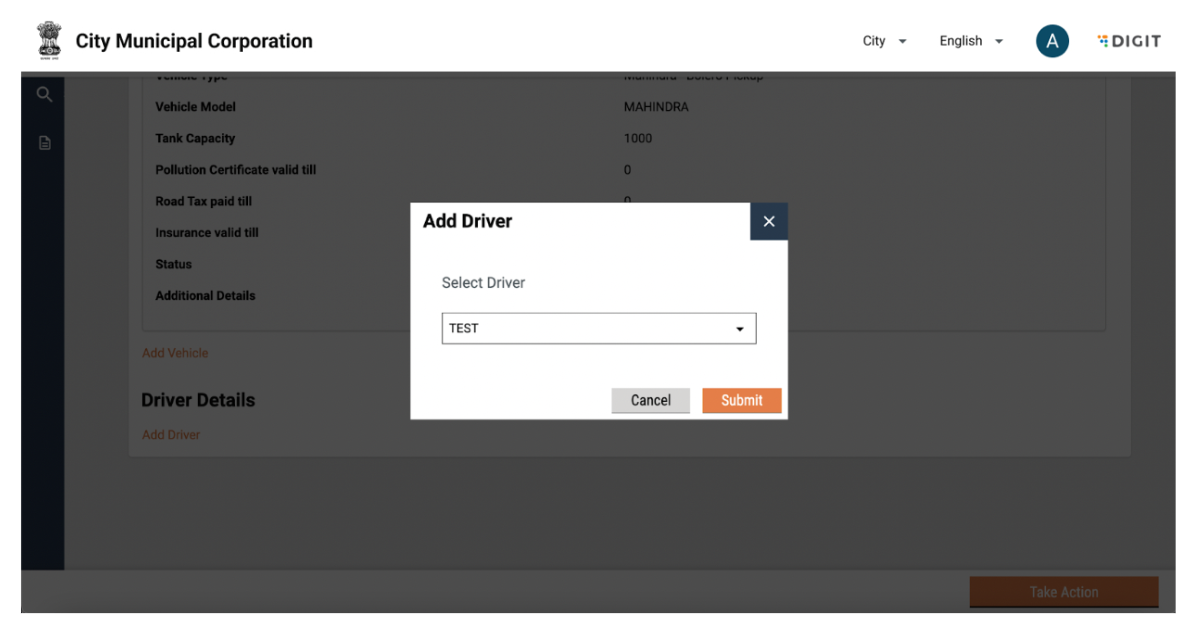Click the document icon in sidebar
The height and width of the screenshot is (621, 1195).
coord(44,143)
